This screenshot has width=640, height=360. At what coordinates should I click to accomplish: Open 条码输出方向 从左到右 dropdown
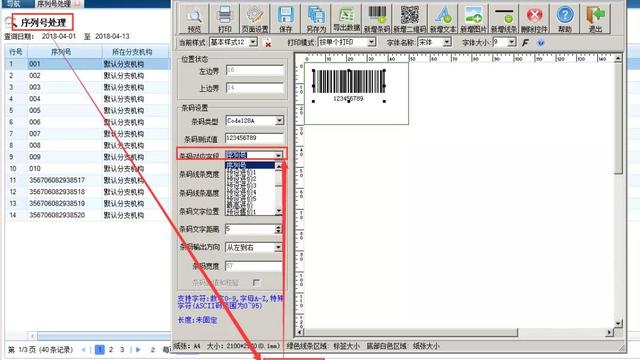278,247
